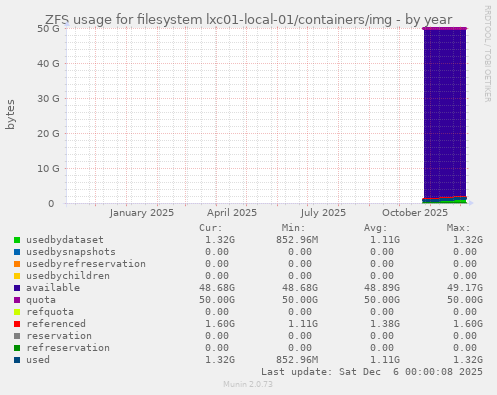The width and height of the screenshot is (497, 395).
Task: Click the referenced legend label
Action: click(56, 324)
